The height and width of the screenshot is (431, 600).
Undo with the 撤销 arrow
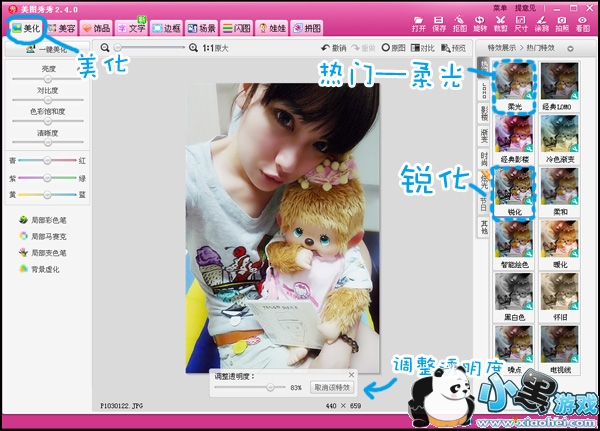tap(334, 48)
